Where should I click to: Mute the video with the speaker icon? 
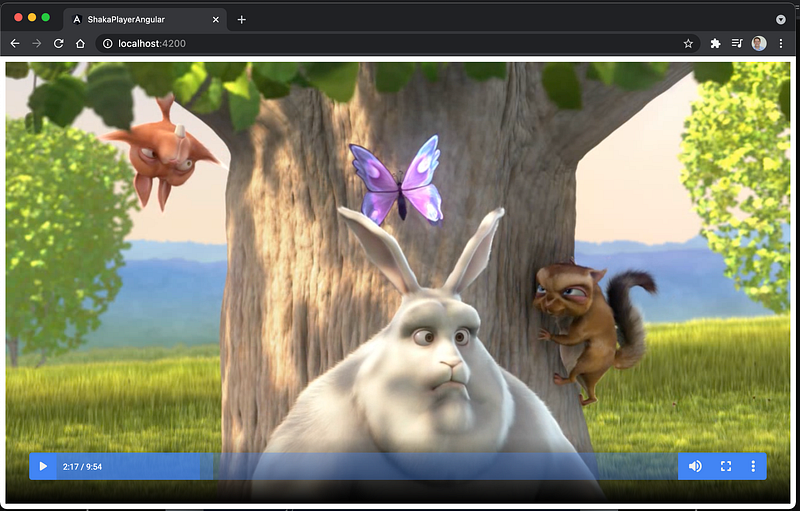(x=695, y=466)
